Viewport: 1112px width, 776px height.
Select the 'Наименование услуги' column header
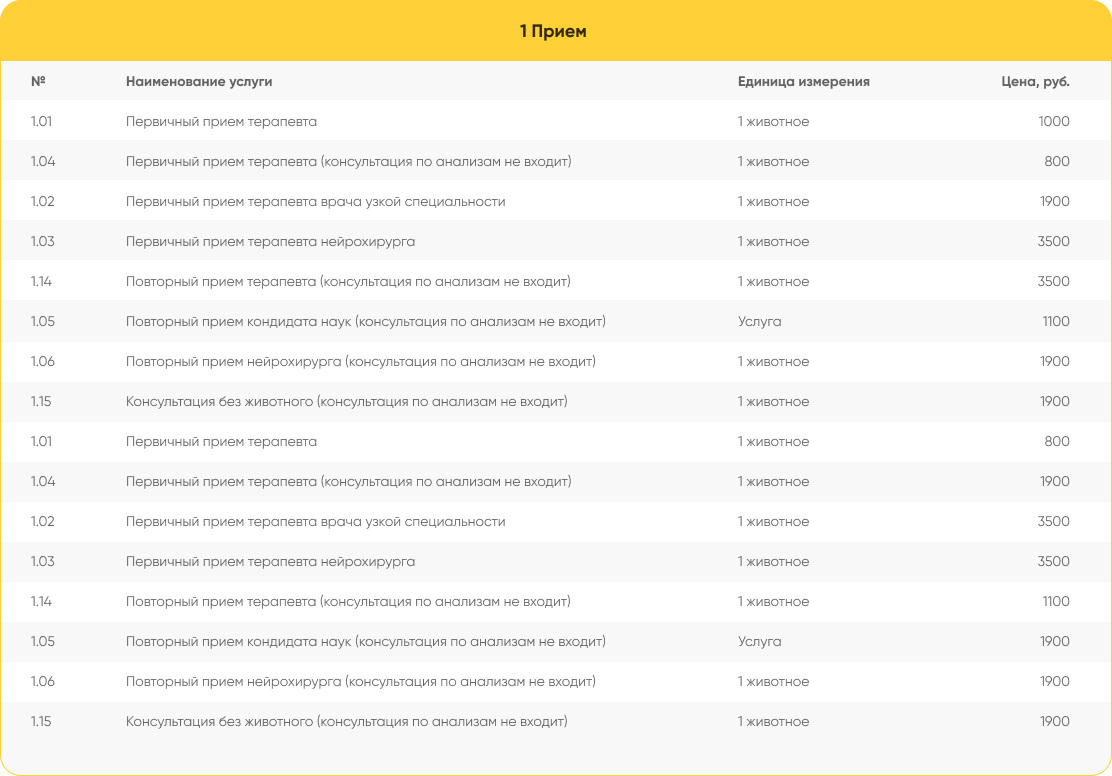(199, 82)
